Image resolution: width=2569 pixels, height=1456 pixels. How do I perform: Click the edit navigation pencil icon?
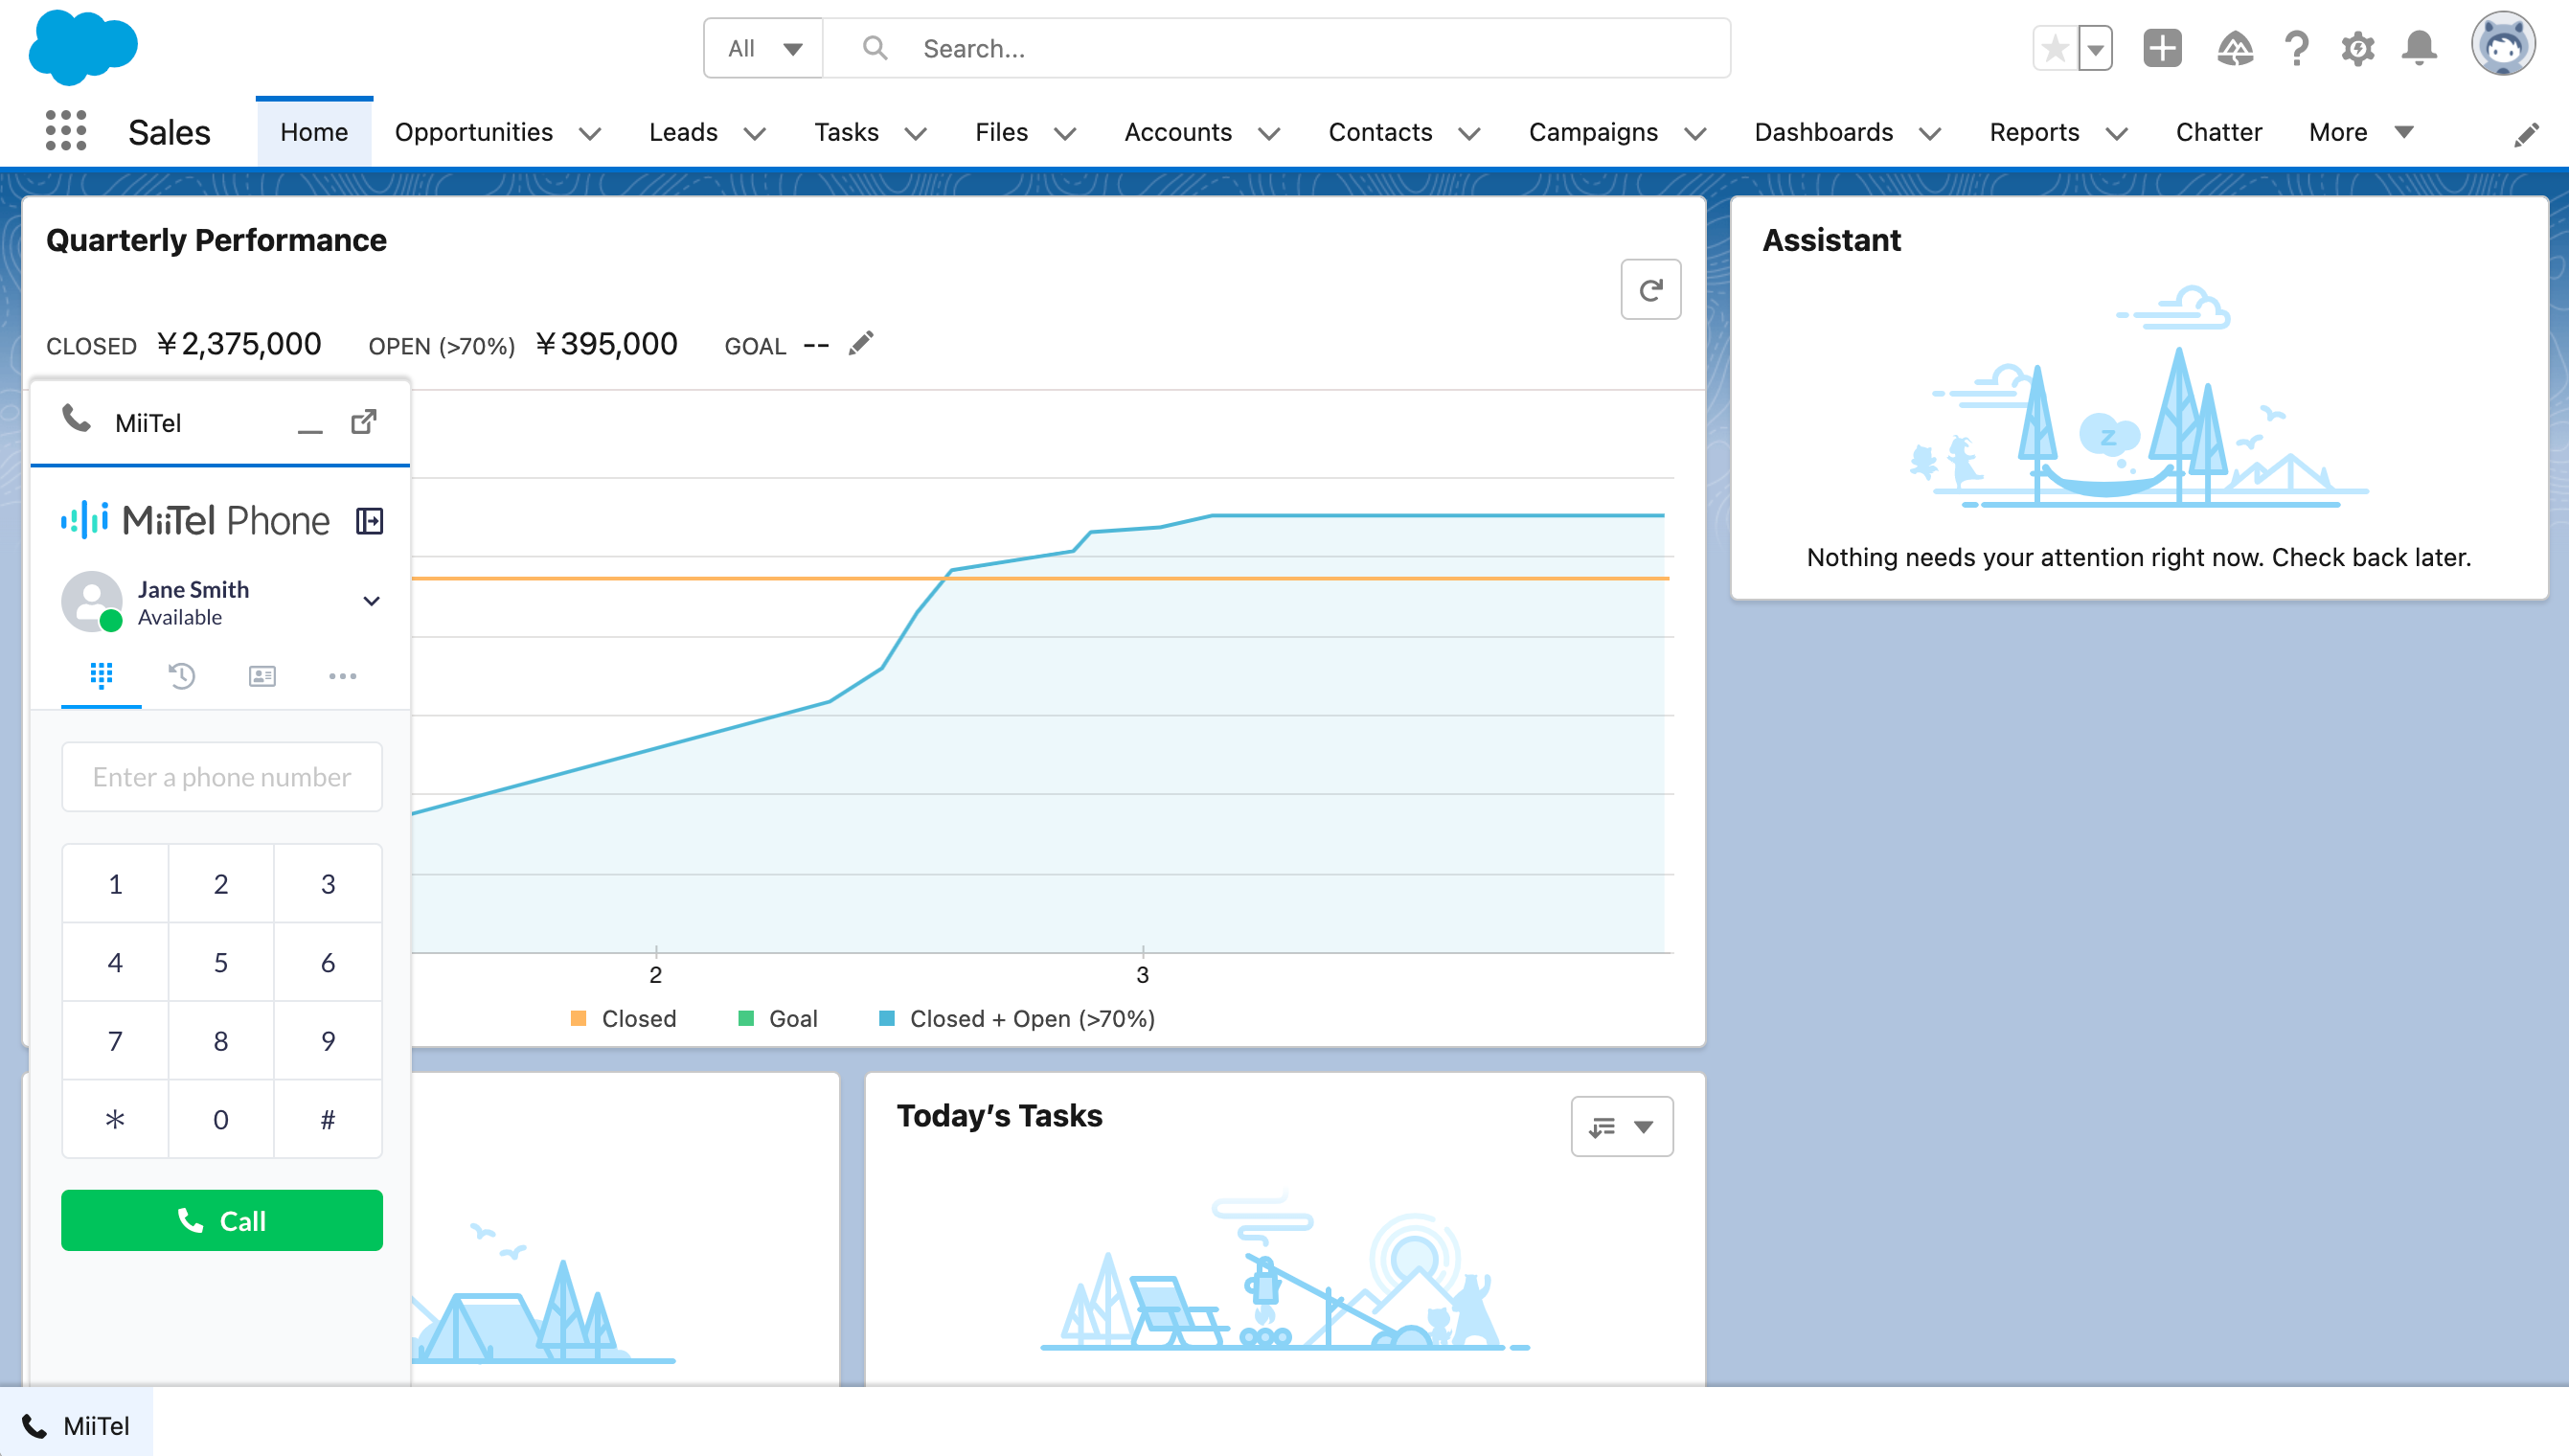[2527, 134]
